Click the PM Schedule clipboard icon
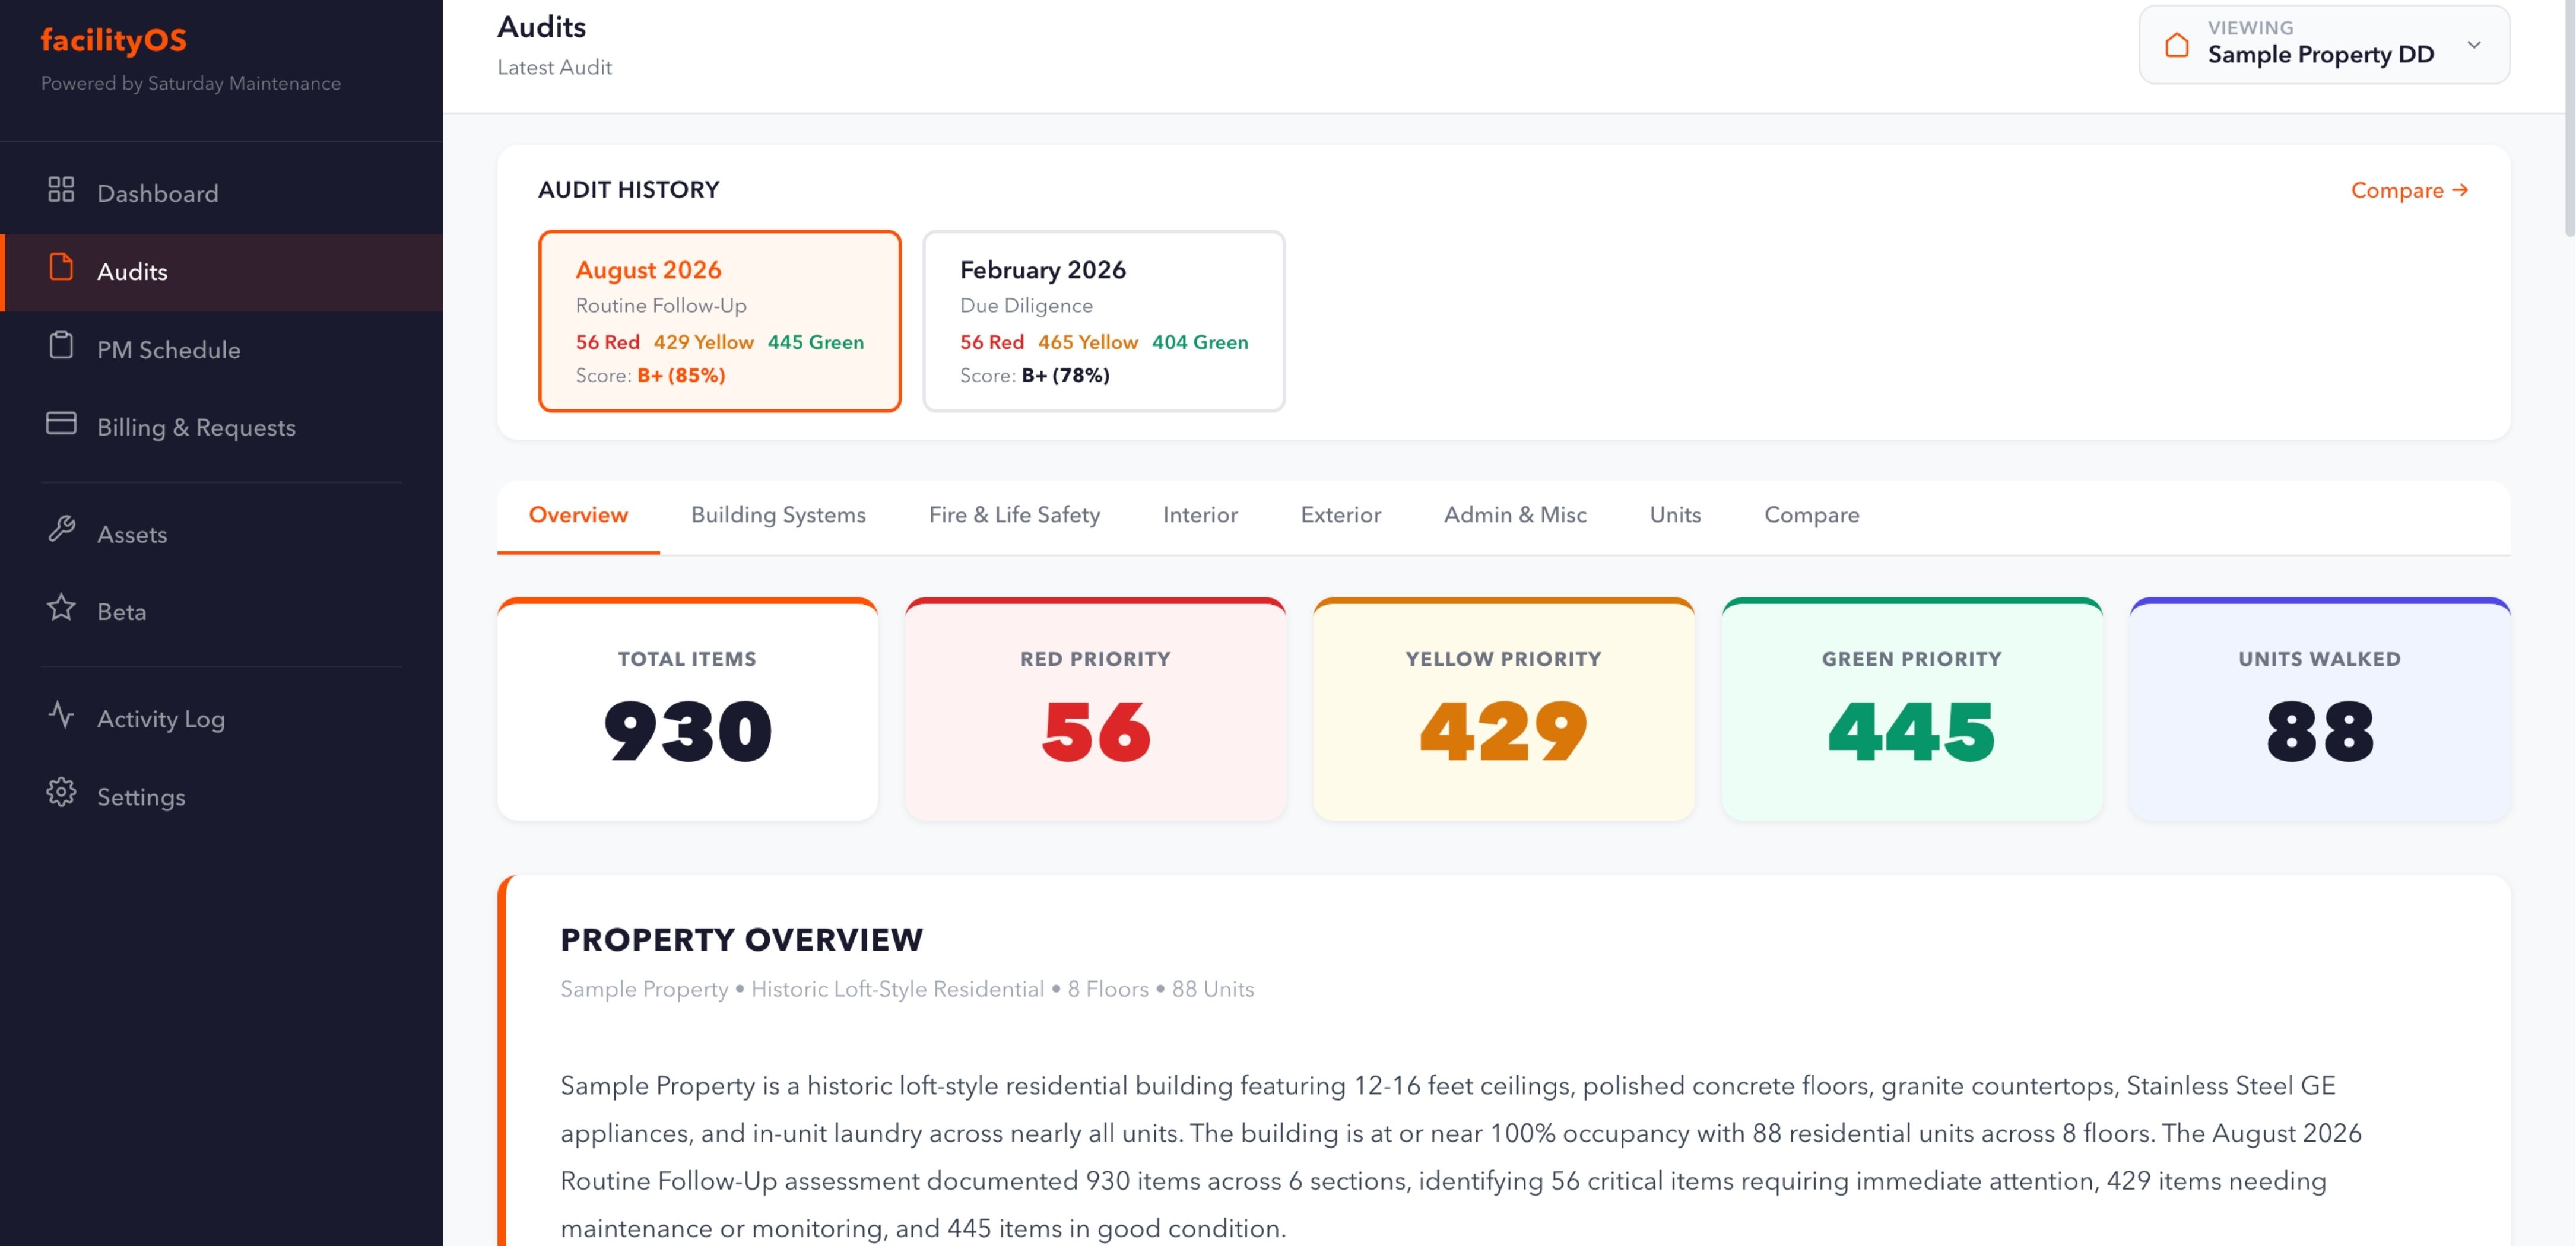 61,346
